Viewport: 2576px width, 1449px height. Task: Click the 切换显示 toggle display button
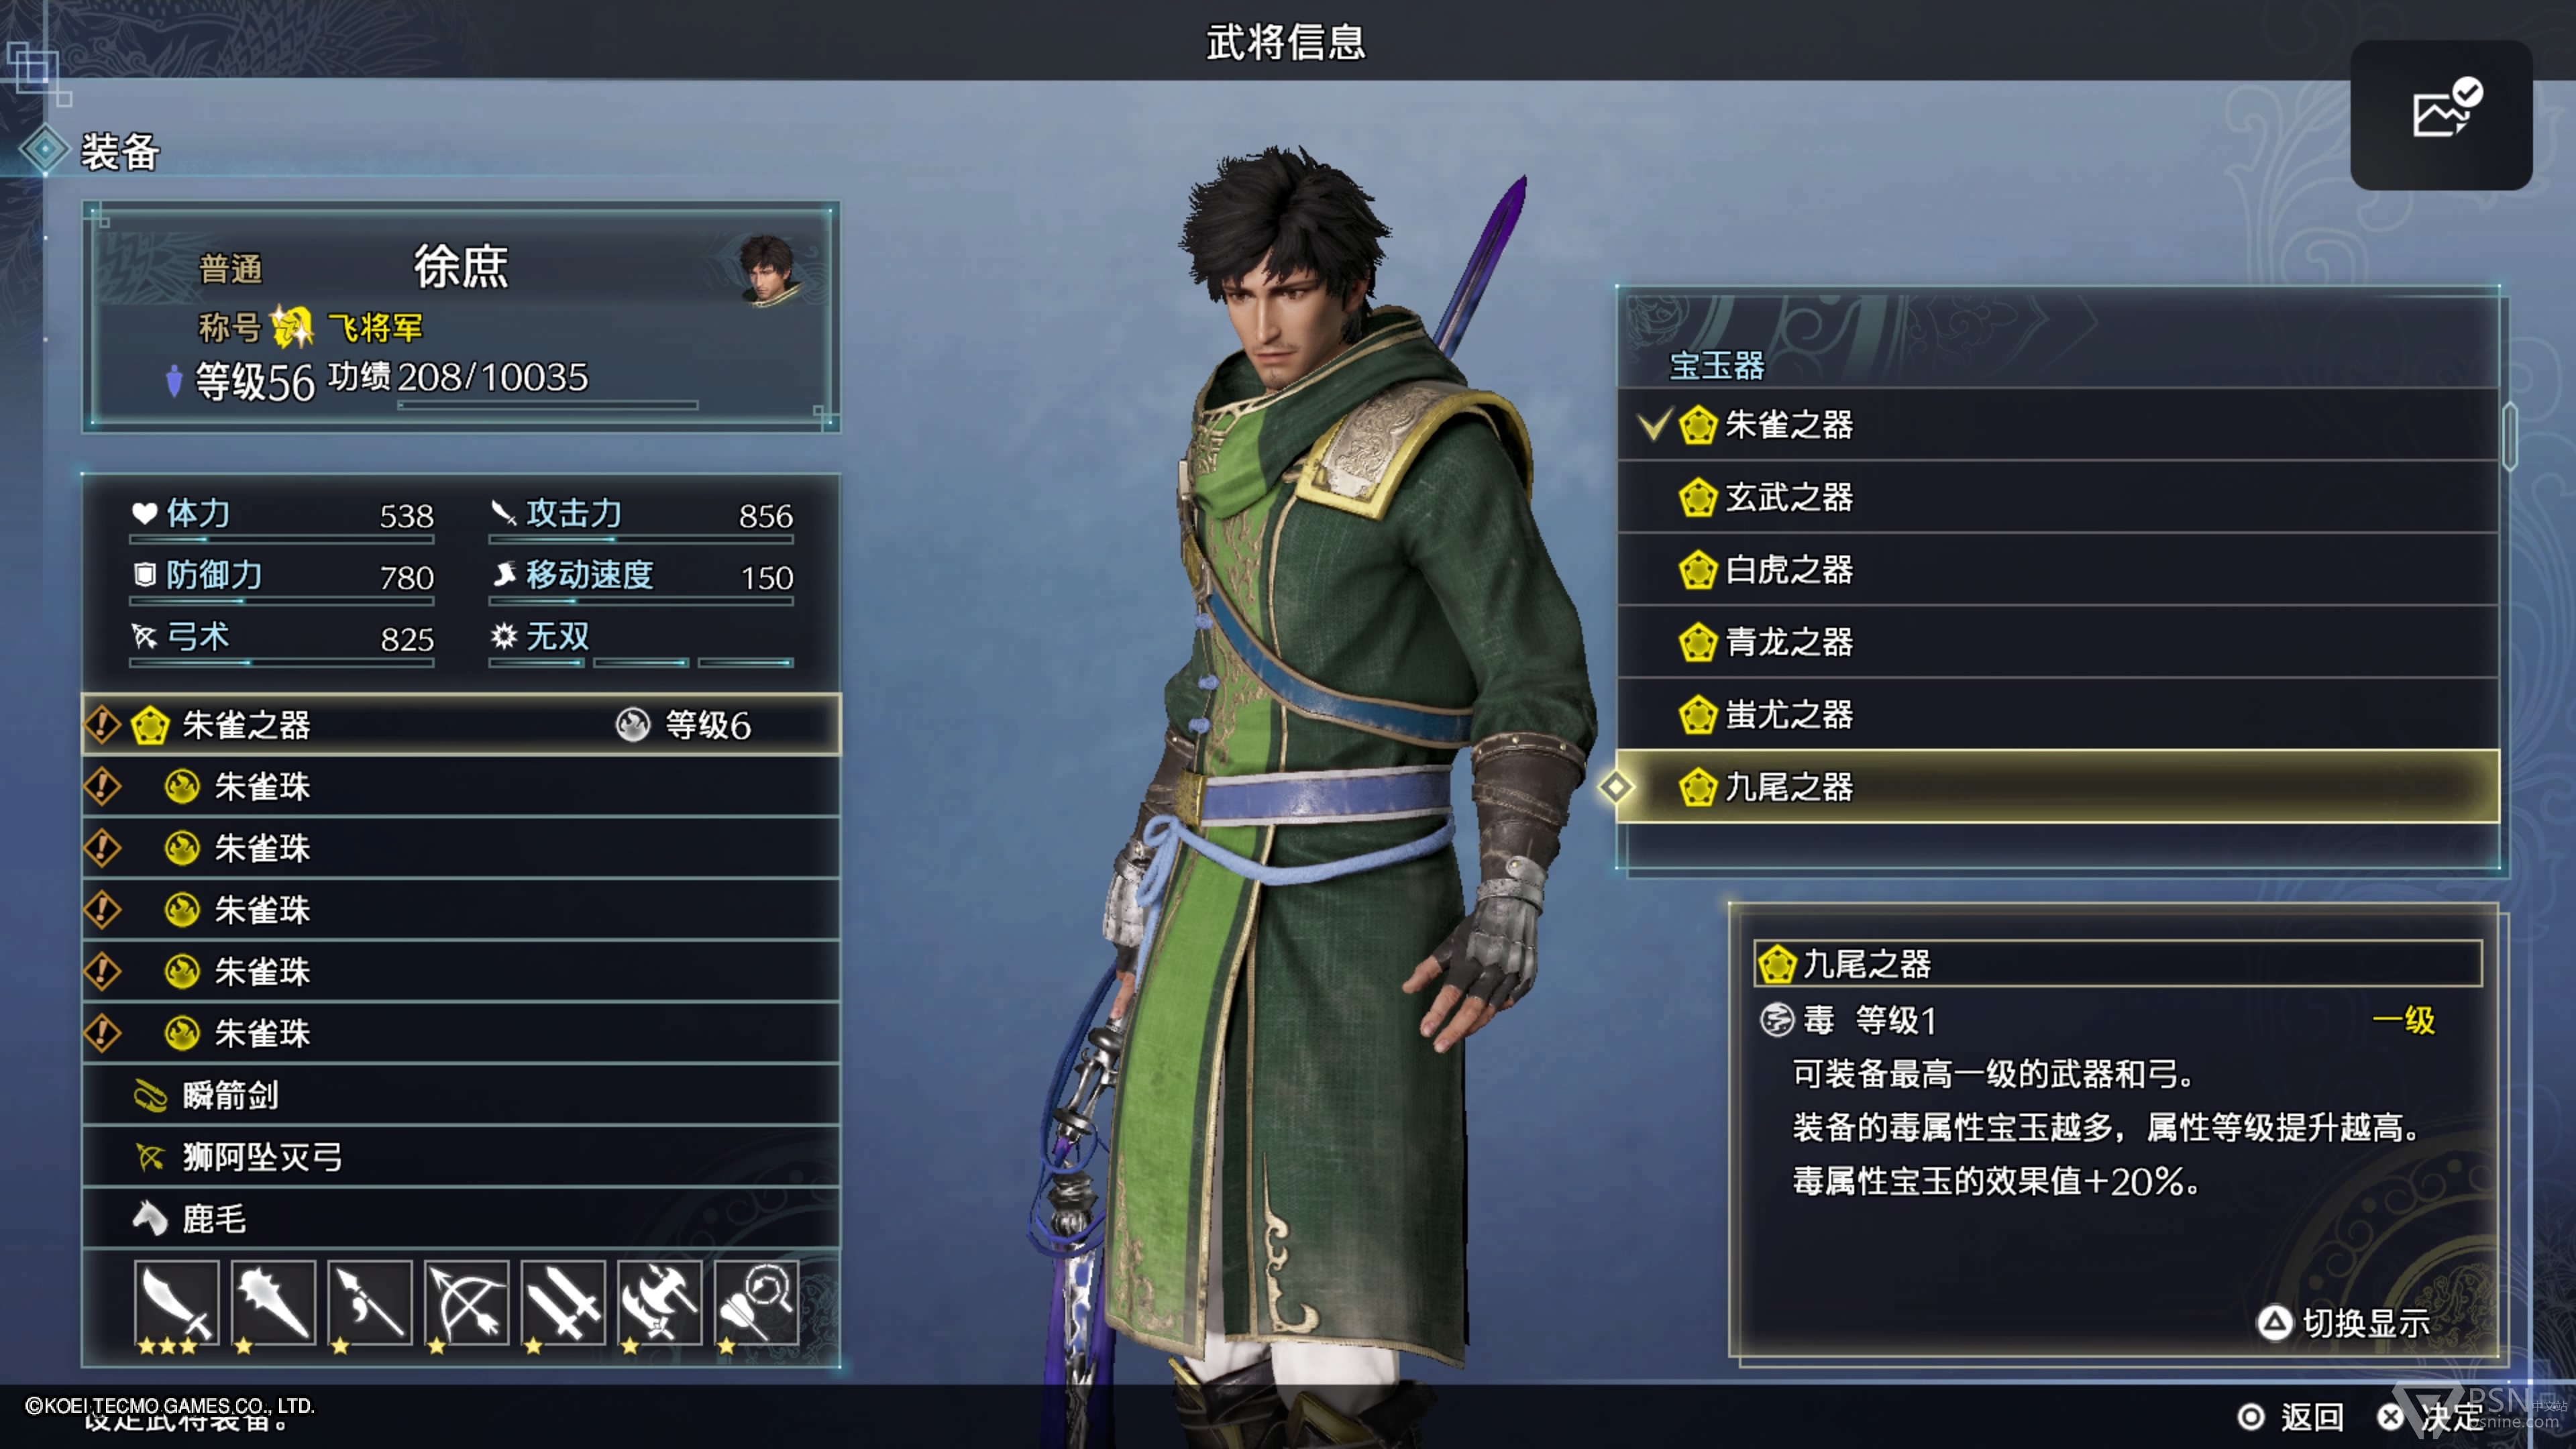click(2344, 1323)
